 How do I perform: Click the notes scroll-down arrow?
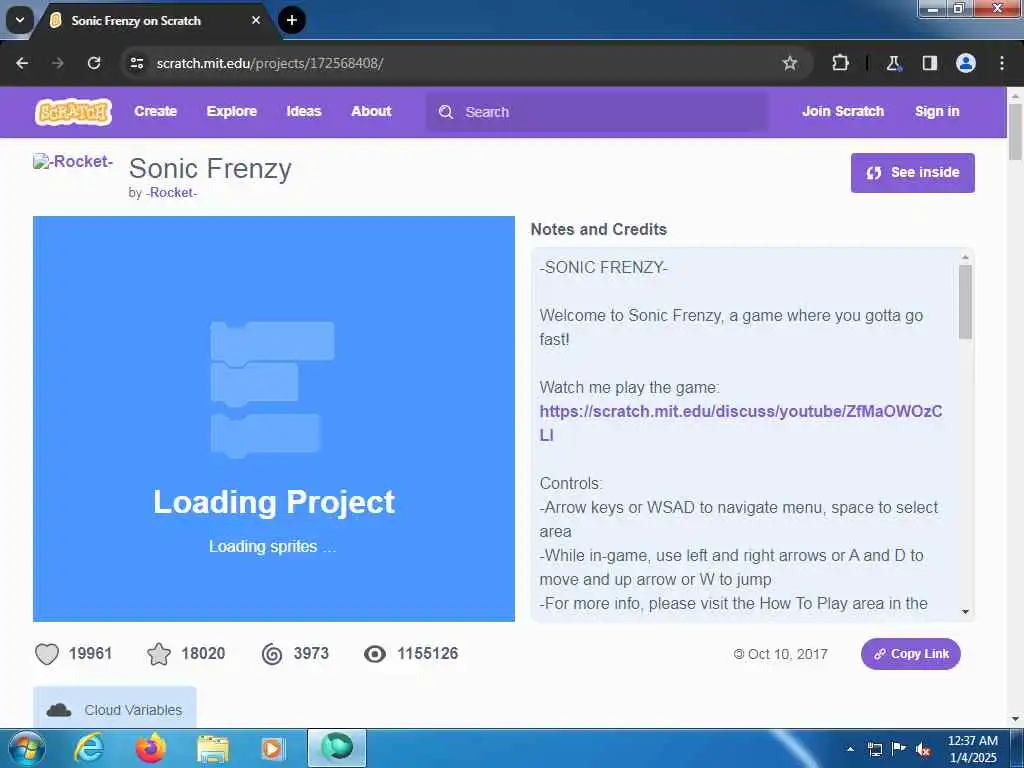tap(965, 612)
